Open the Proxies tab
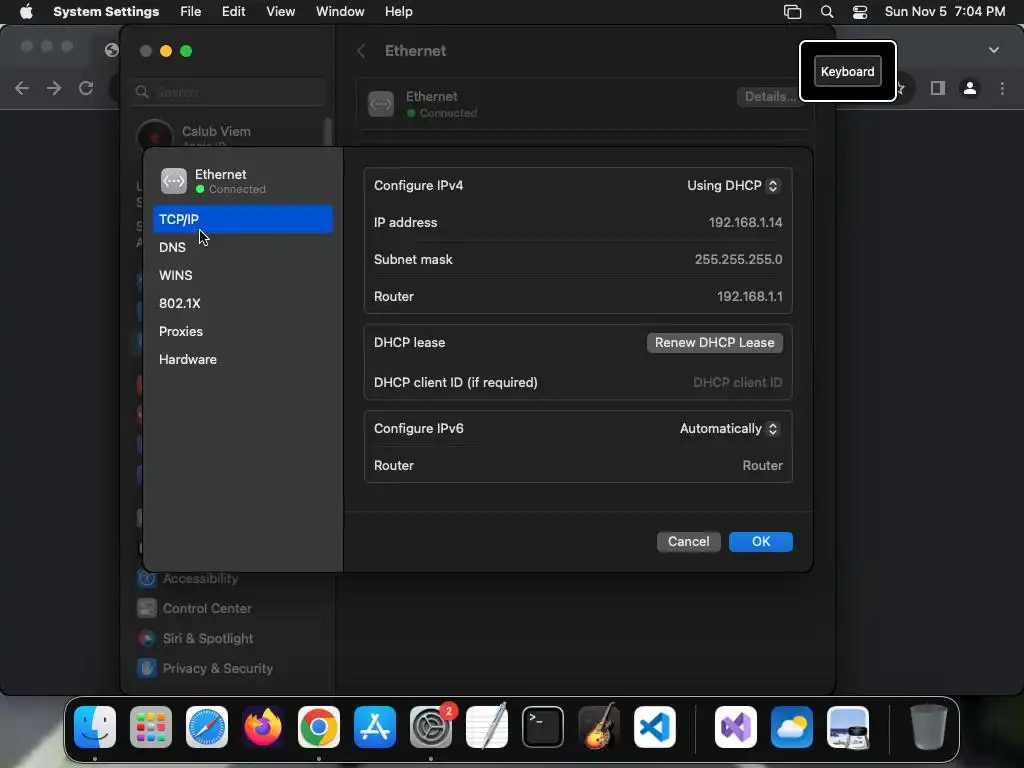Viewport: 1024px width, 768px height. coord(243,332)
